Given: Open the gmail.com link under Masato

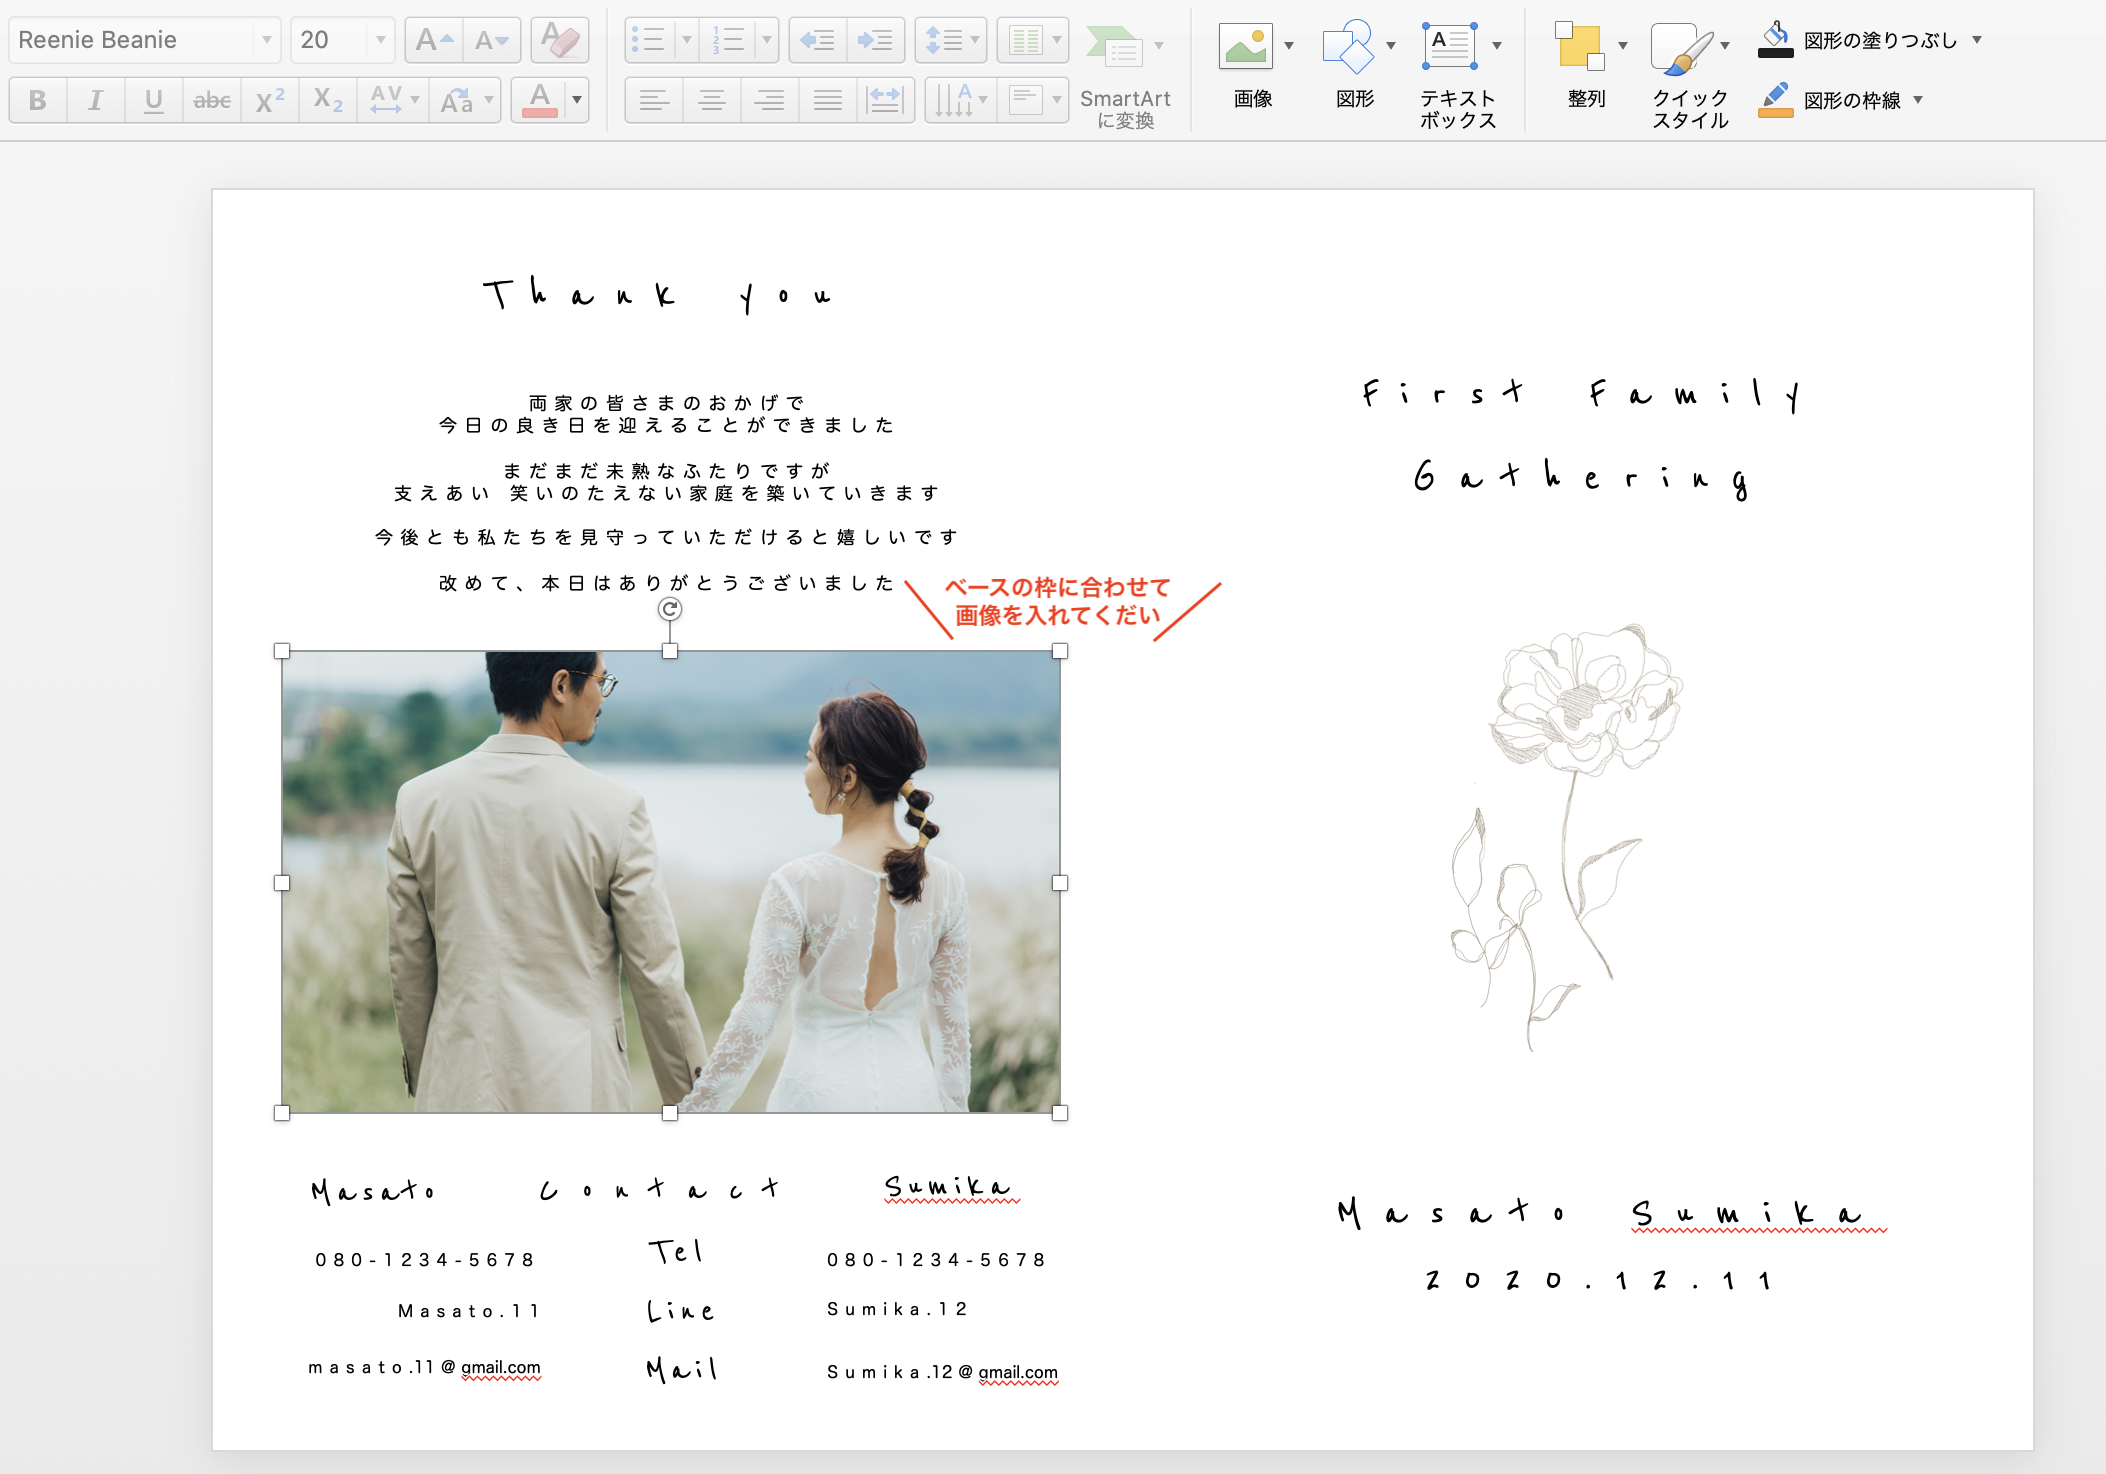Looking at the screenshot, I should point(500,1368).
